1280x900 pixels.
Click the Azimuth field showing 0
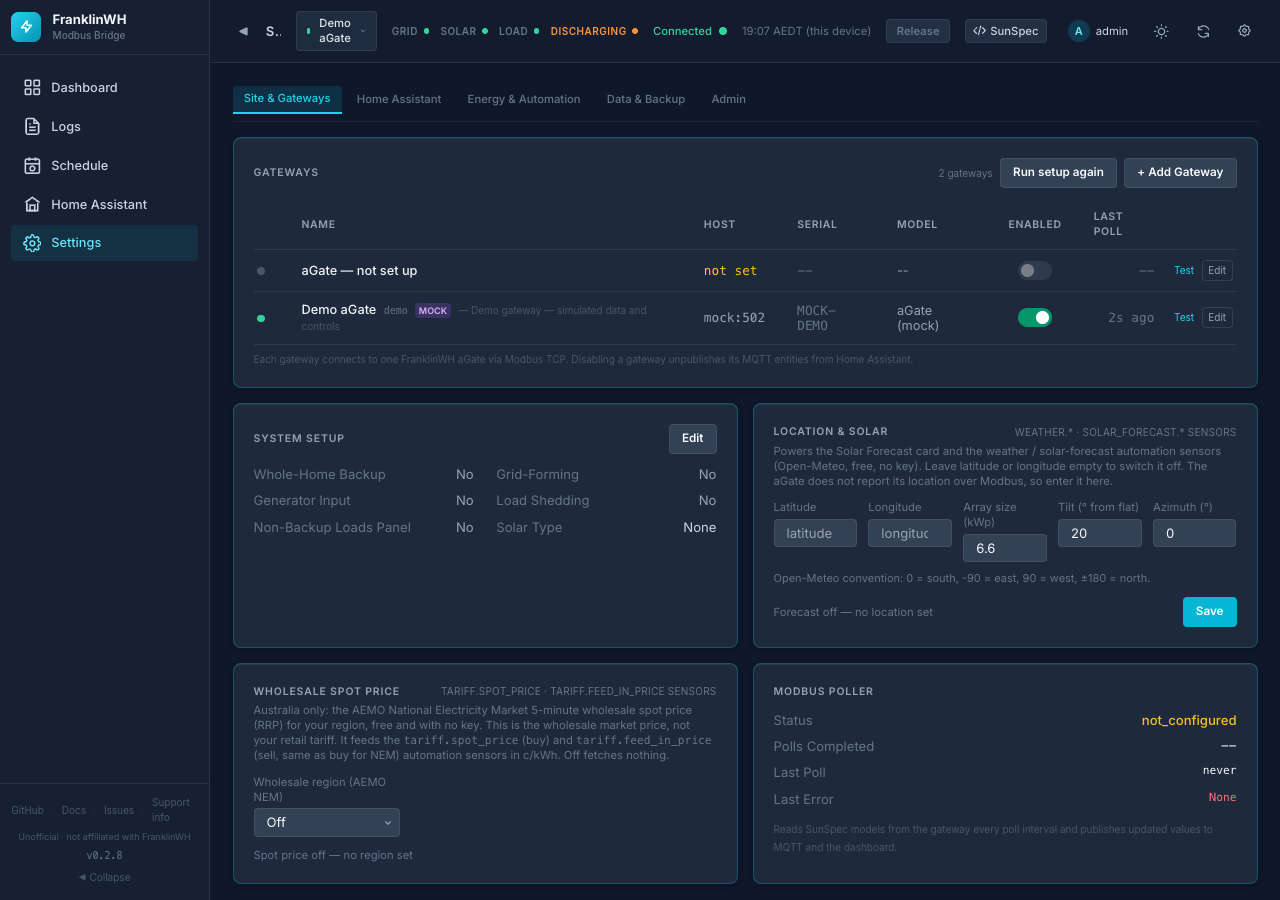[1195, 533]
